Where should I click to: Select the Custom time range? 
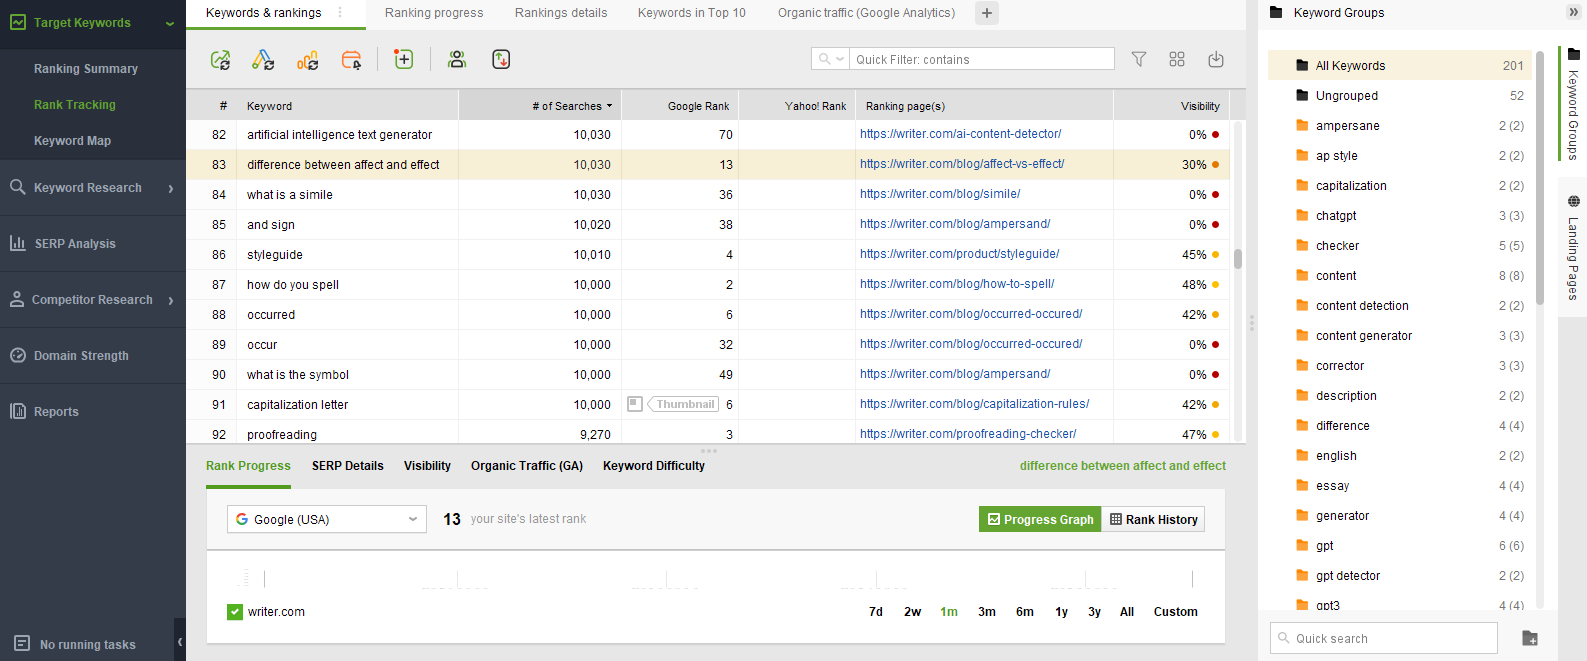[1176, 612]
